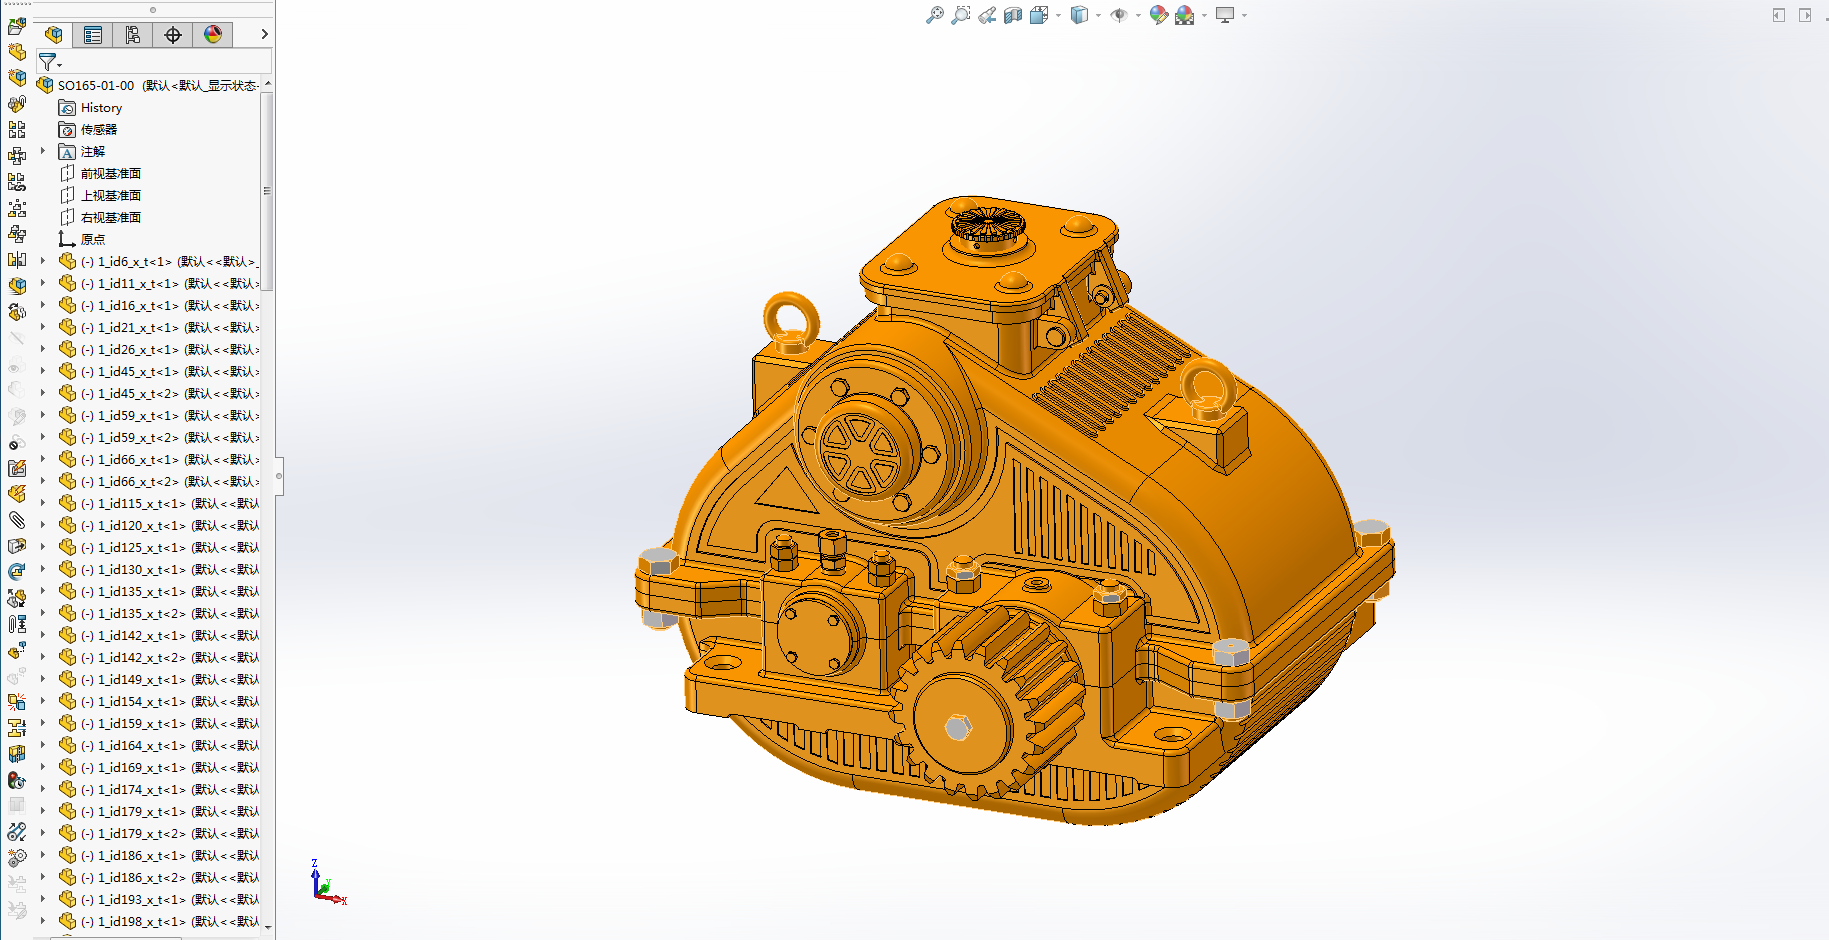Open dropdown arrow beside Display Style
Image resolution: width=1829 pixels, height=940 pixels.
[x=1098, y=15]
